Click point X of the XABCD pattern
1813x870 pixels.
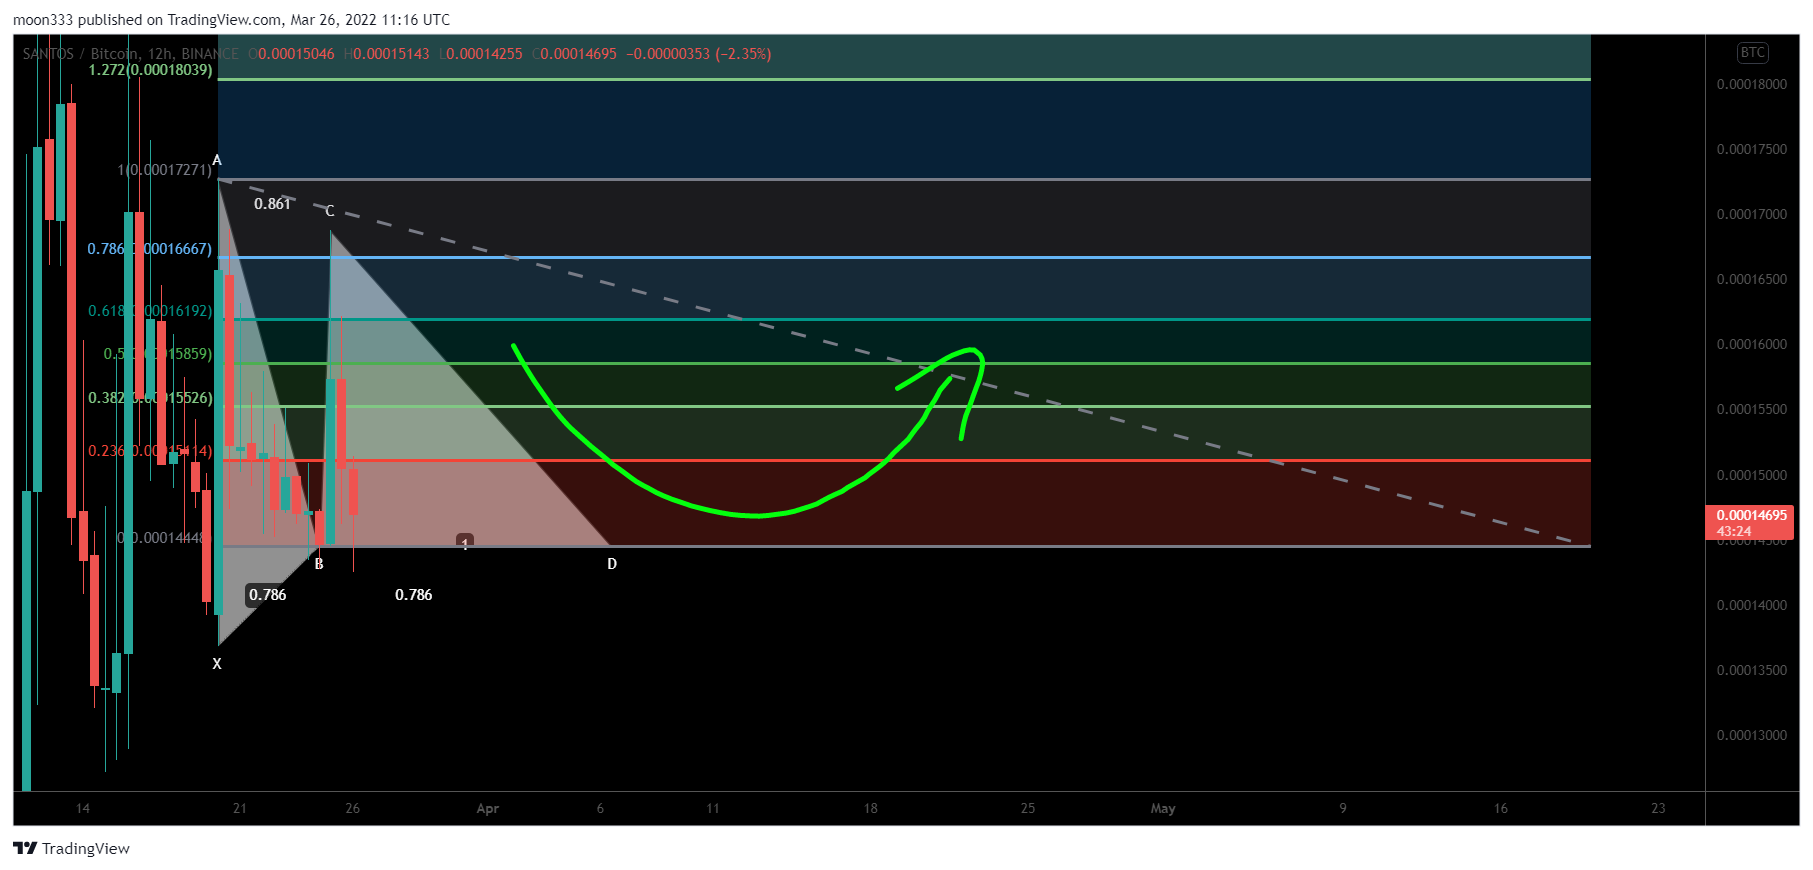coord(217,663)
